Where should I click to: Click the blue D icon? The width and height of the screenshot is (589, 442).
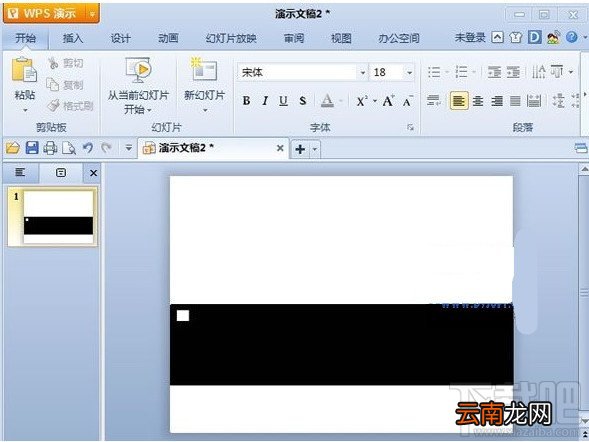tap(534, 37)
